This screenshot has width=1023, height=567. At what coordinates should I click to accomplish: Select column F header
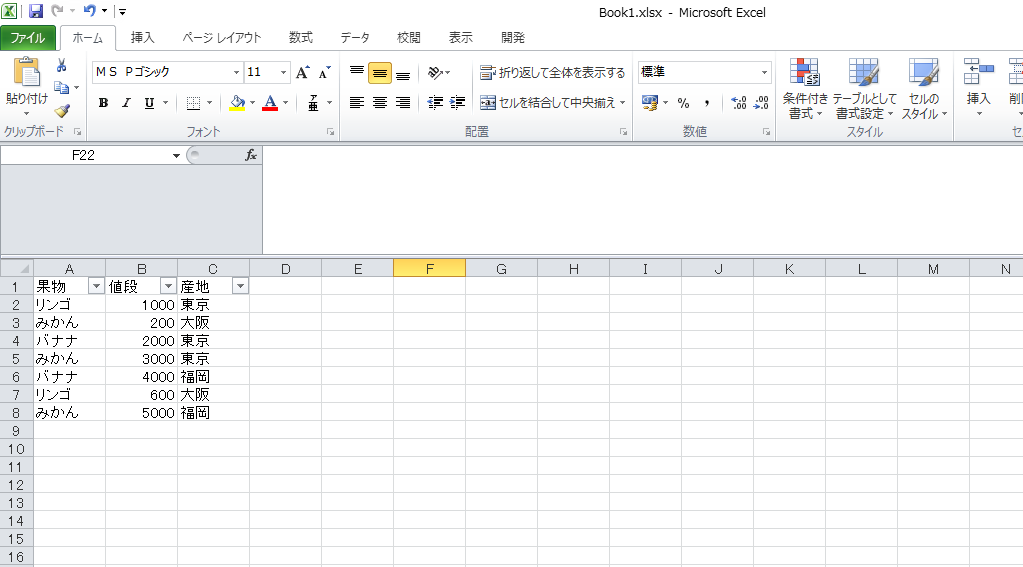click(429, 268)
